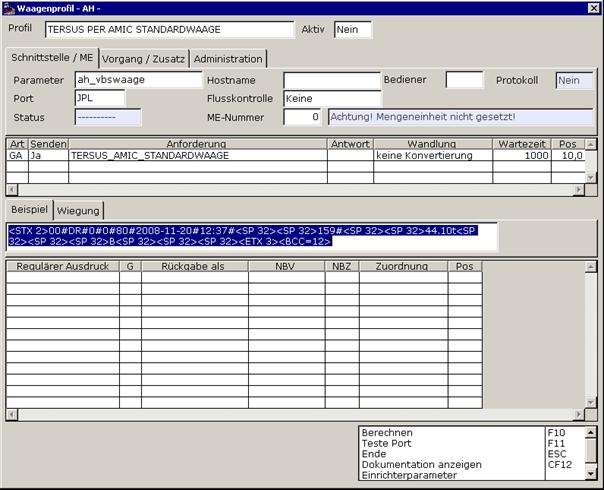This screenshot has height=490, width=604.
Task: Open the Administration tab
Action: click(x=228, y=59)
